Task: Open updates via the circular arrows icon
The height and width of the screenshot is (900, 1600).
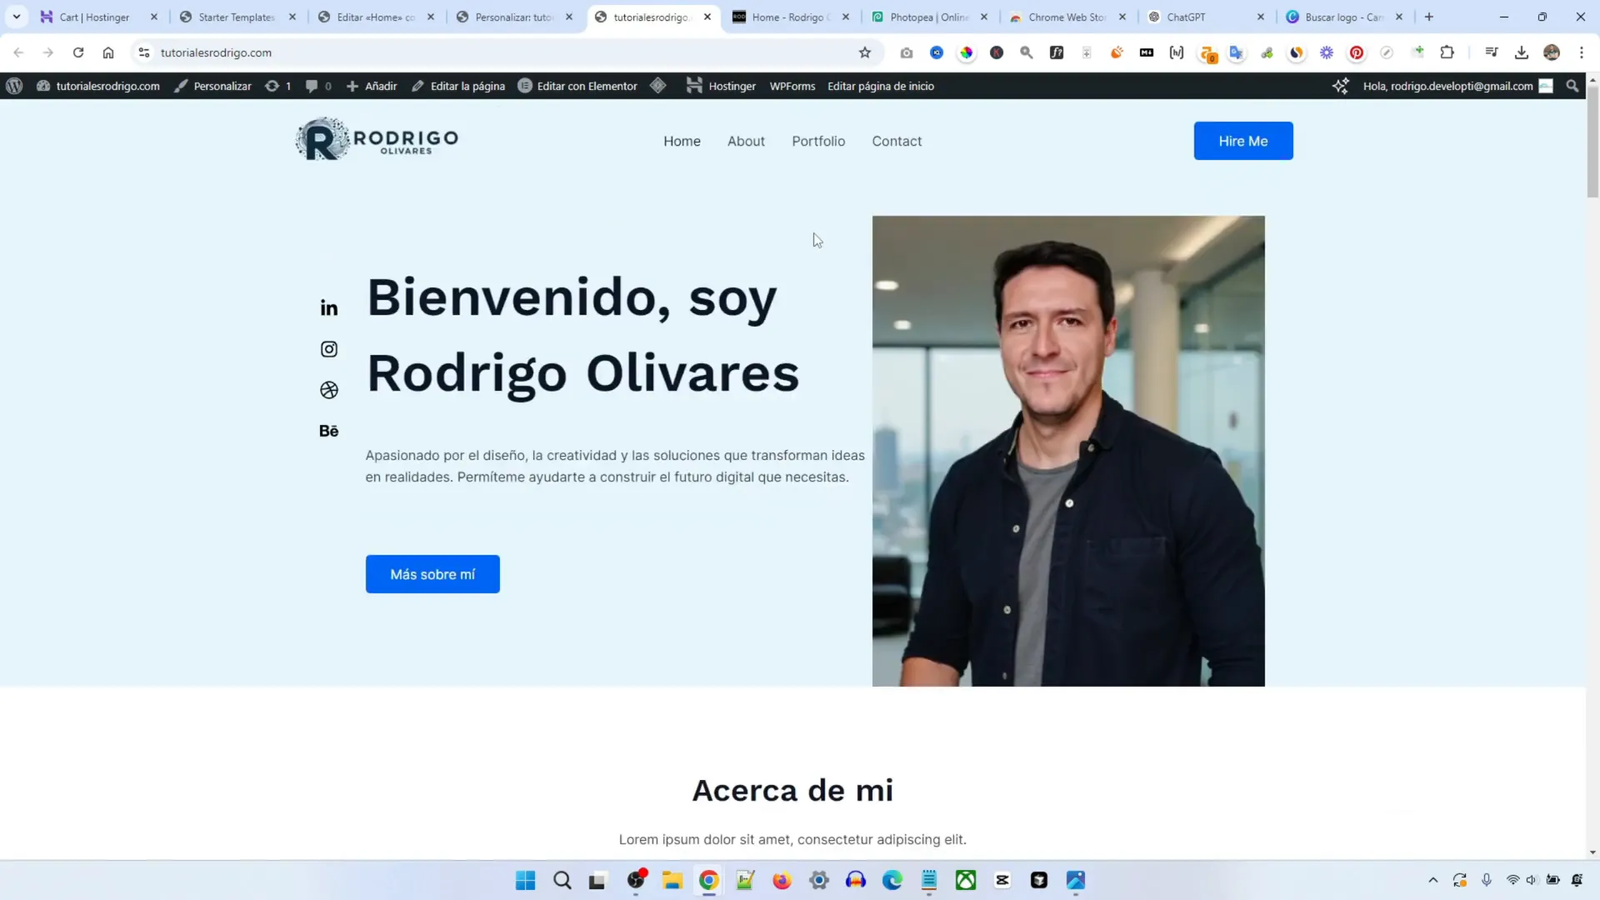Action: click(274, 86)
